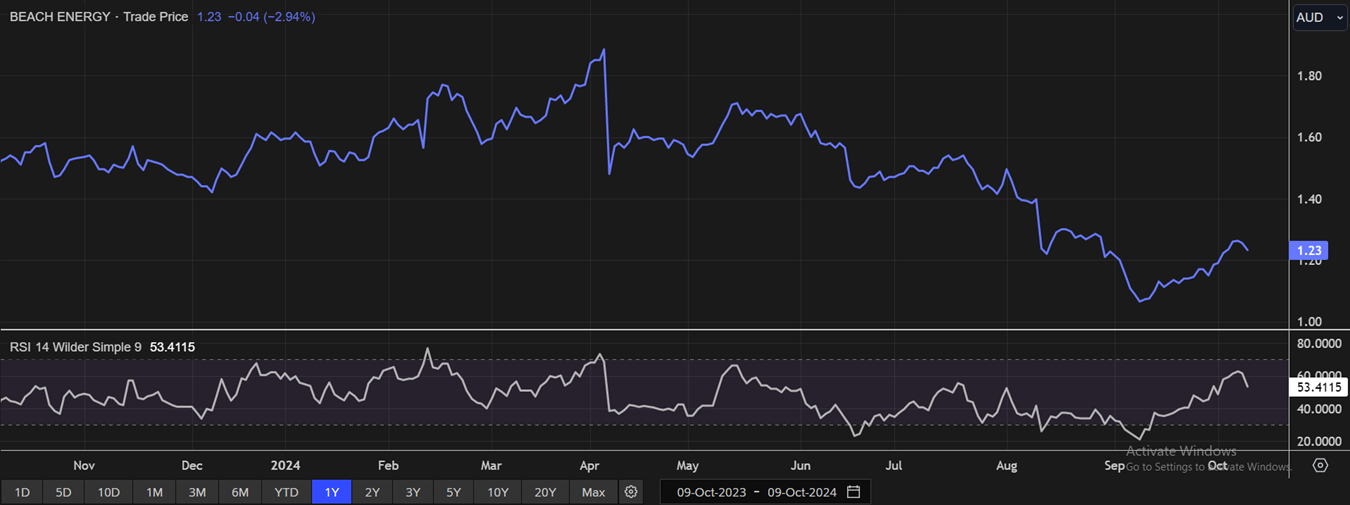Screen dimensions: 1350x505
Task: Click the -0.04 (-2.94%) price change text
Action: [271, 17]
